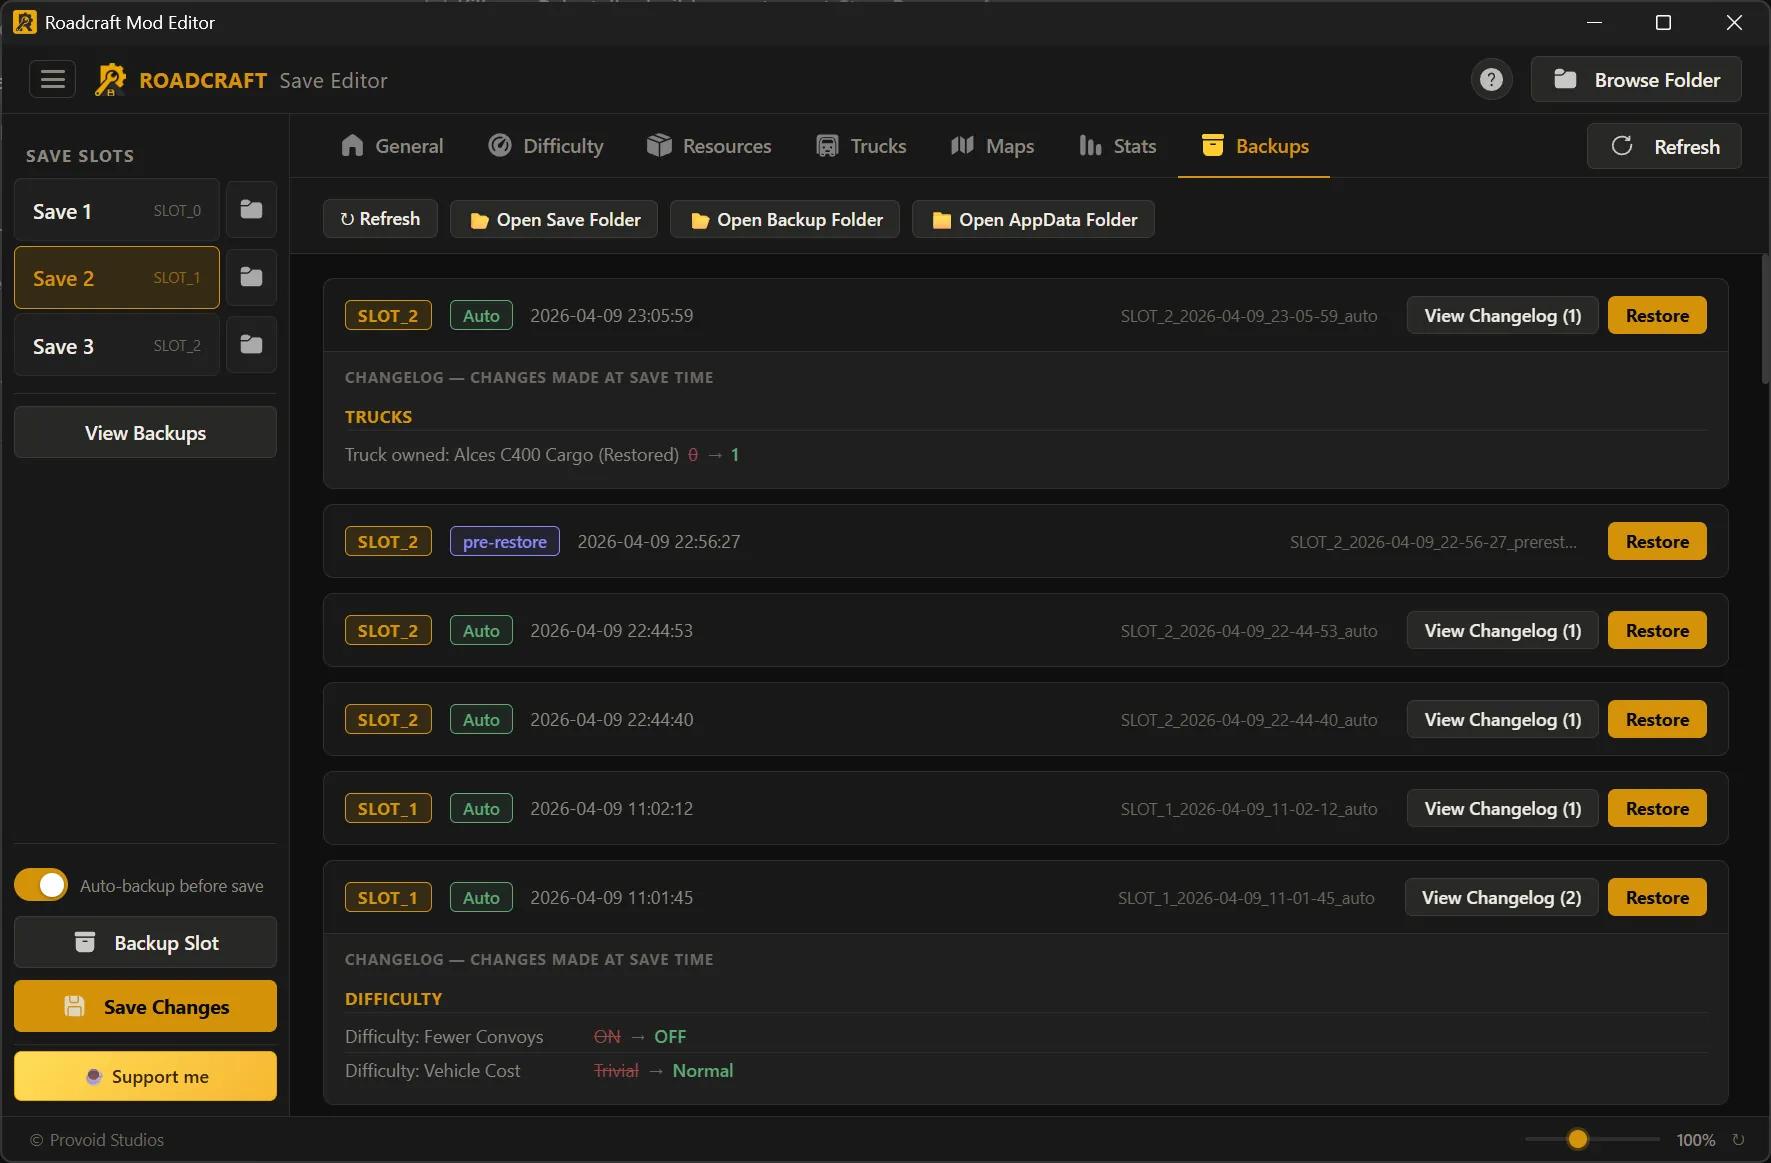This screenshot has width=1771, height=1163.
Task: Open folder icon for Save 1
Action: 251,210
